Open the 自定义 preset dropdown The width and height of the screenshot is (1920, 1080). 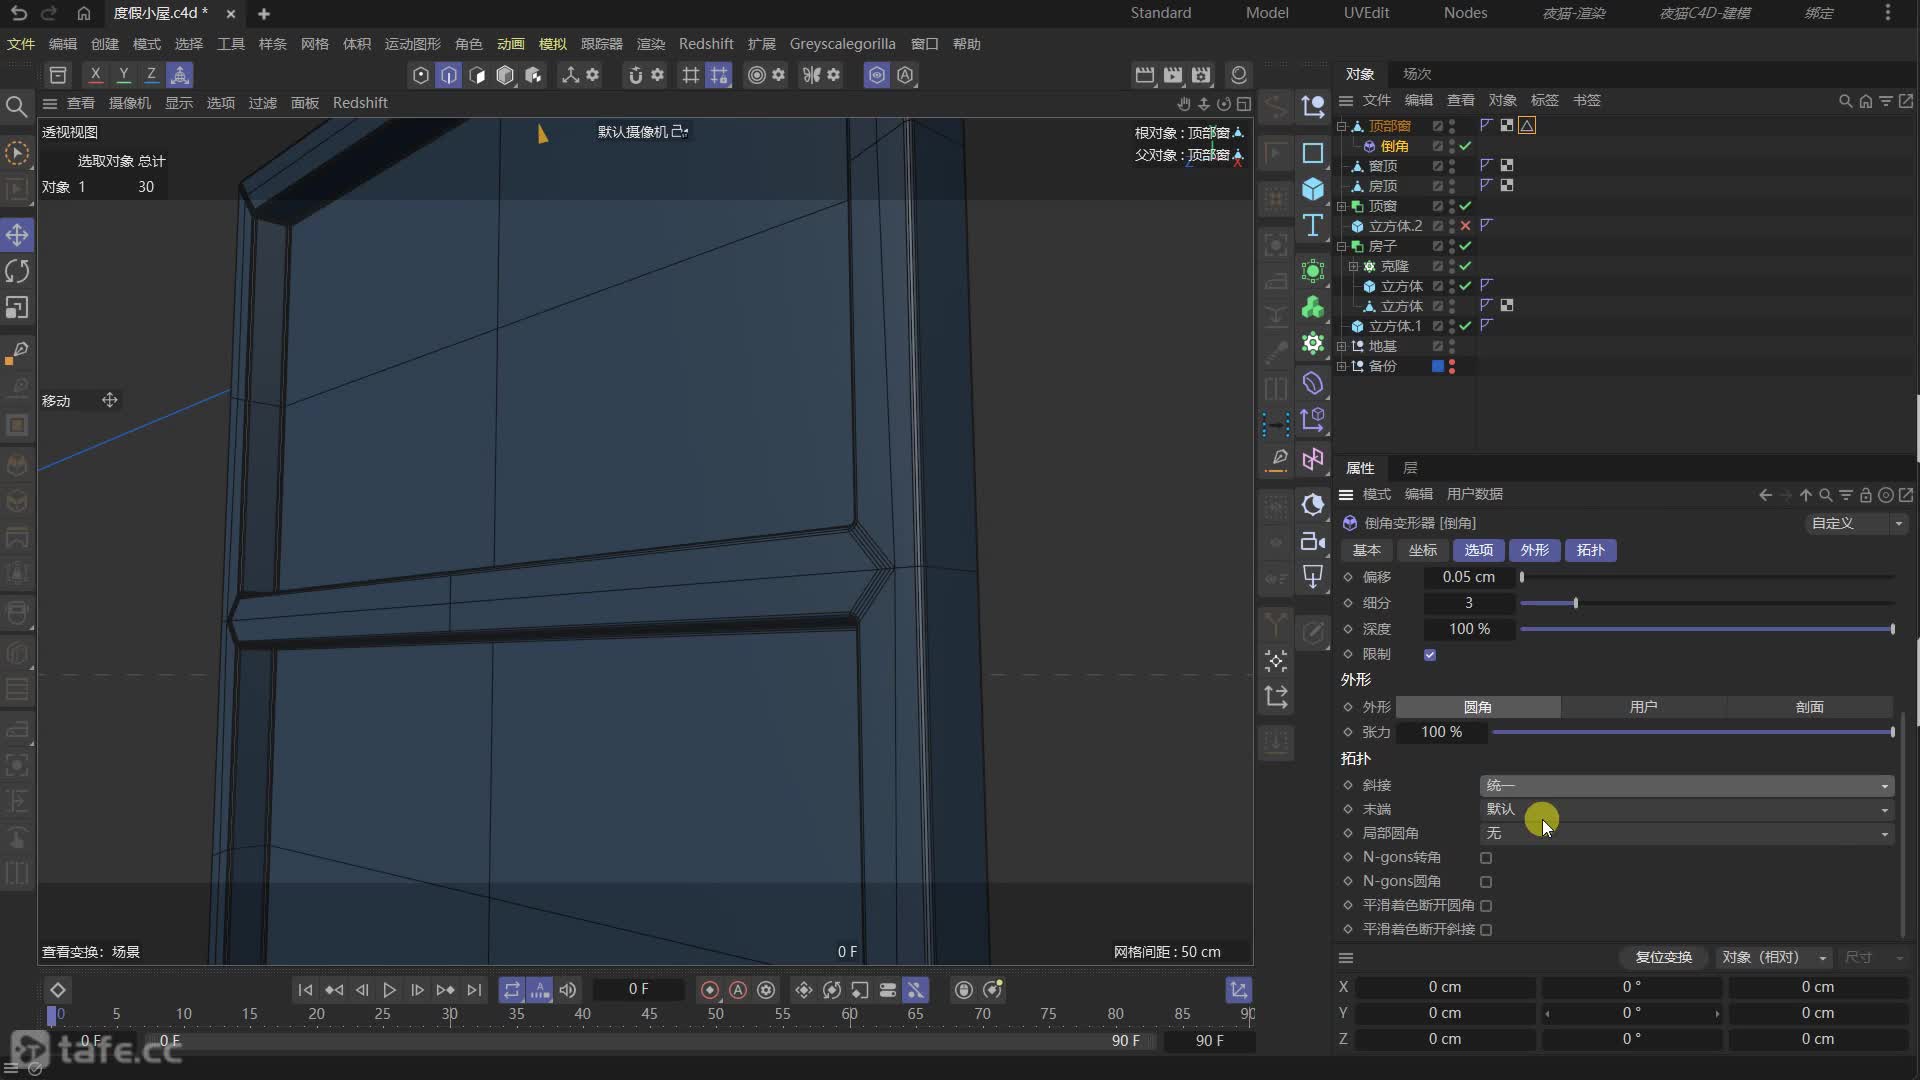click(1856, 524)
